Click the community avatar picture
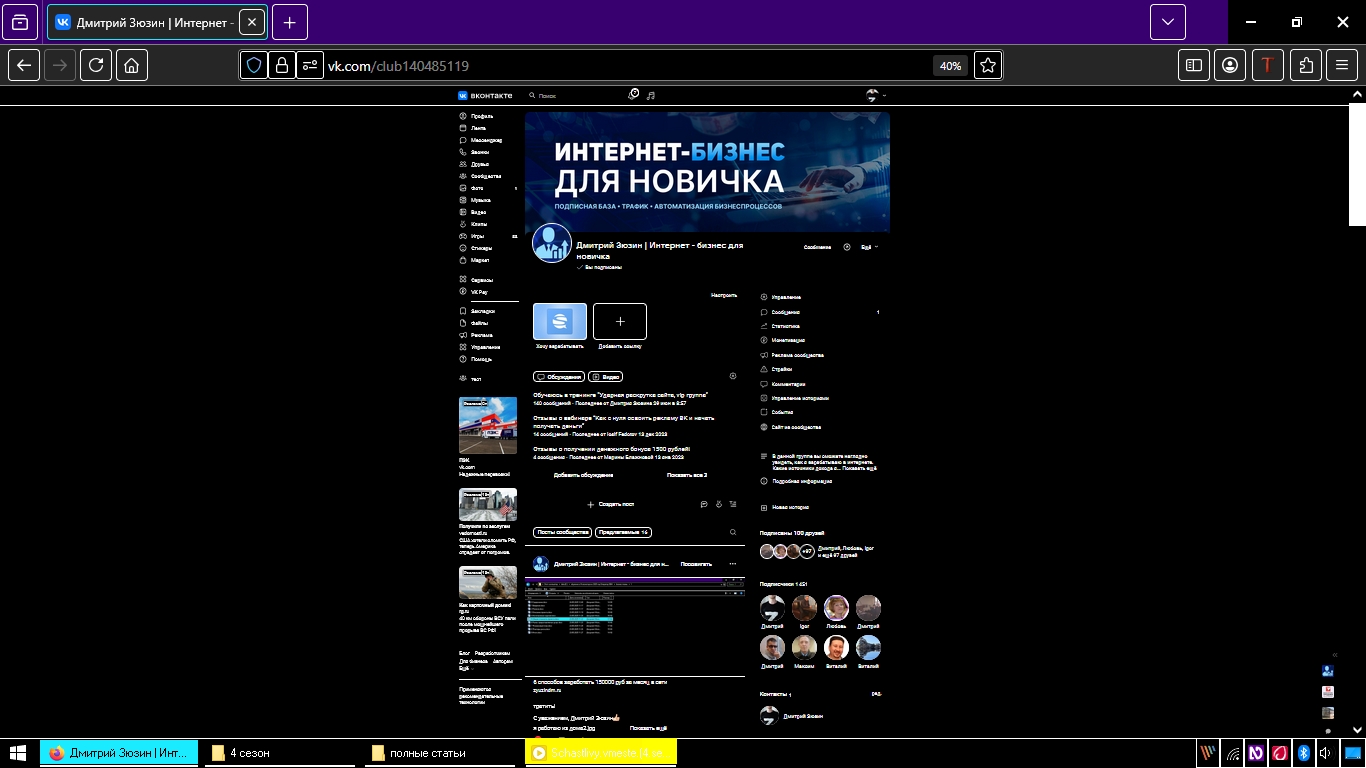This screenshot has height=768, width=1366. 552,243
